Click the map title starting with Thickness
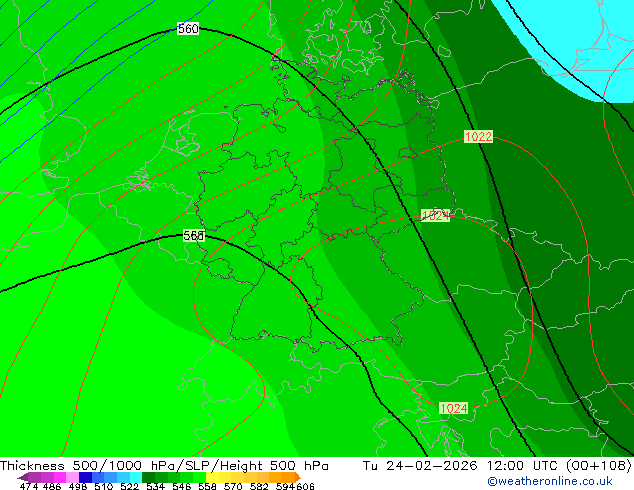The image size is (634, 490). 164,466
